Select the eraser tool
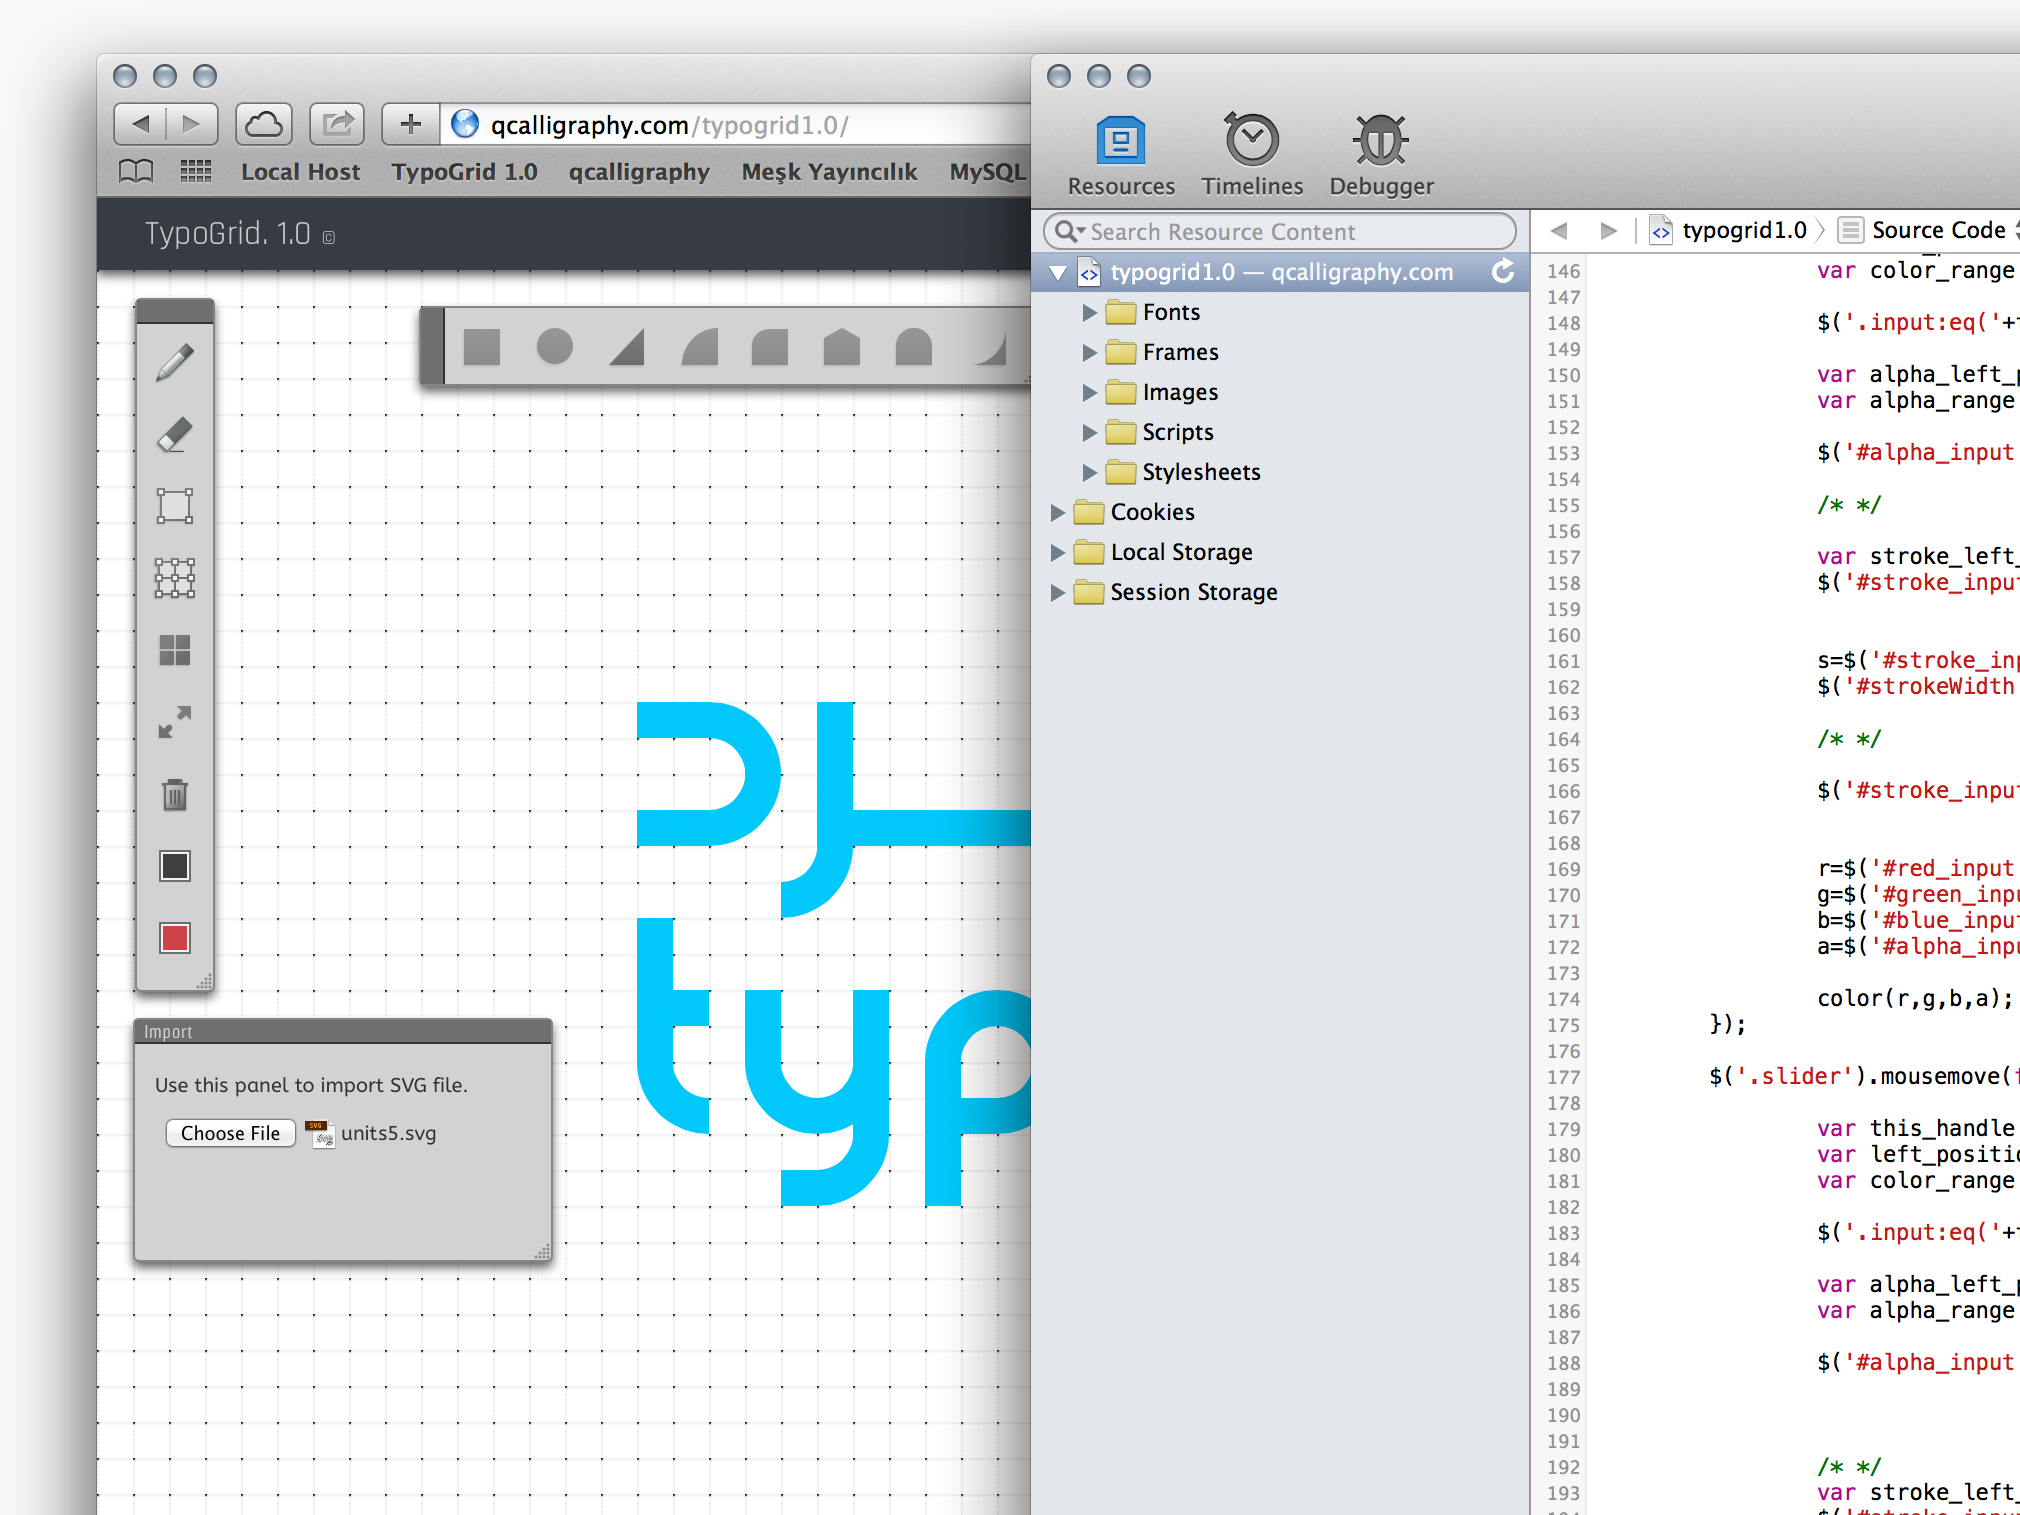2020x1515 pixels. coord(175,435)
